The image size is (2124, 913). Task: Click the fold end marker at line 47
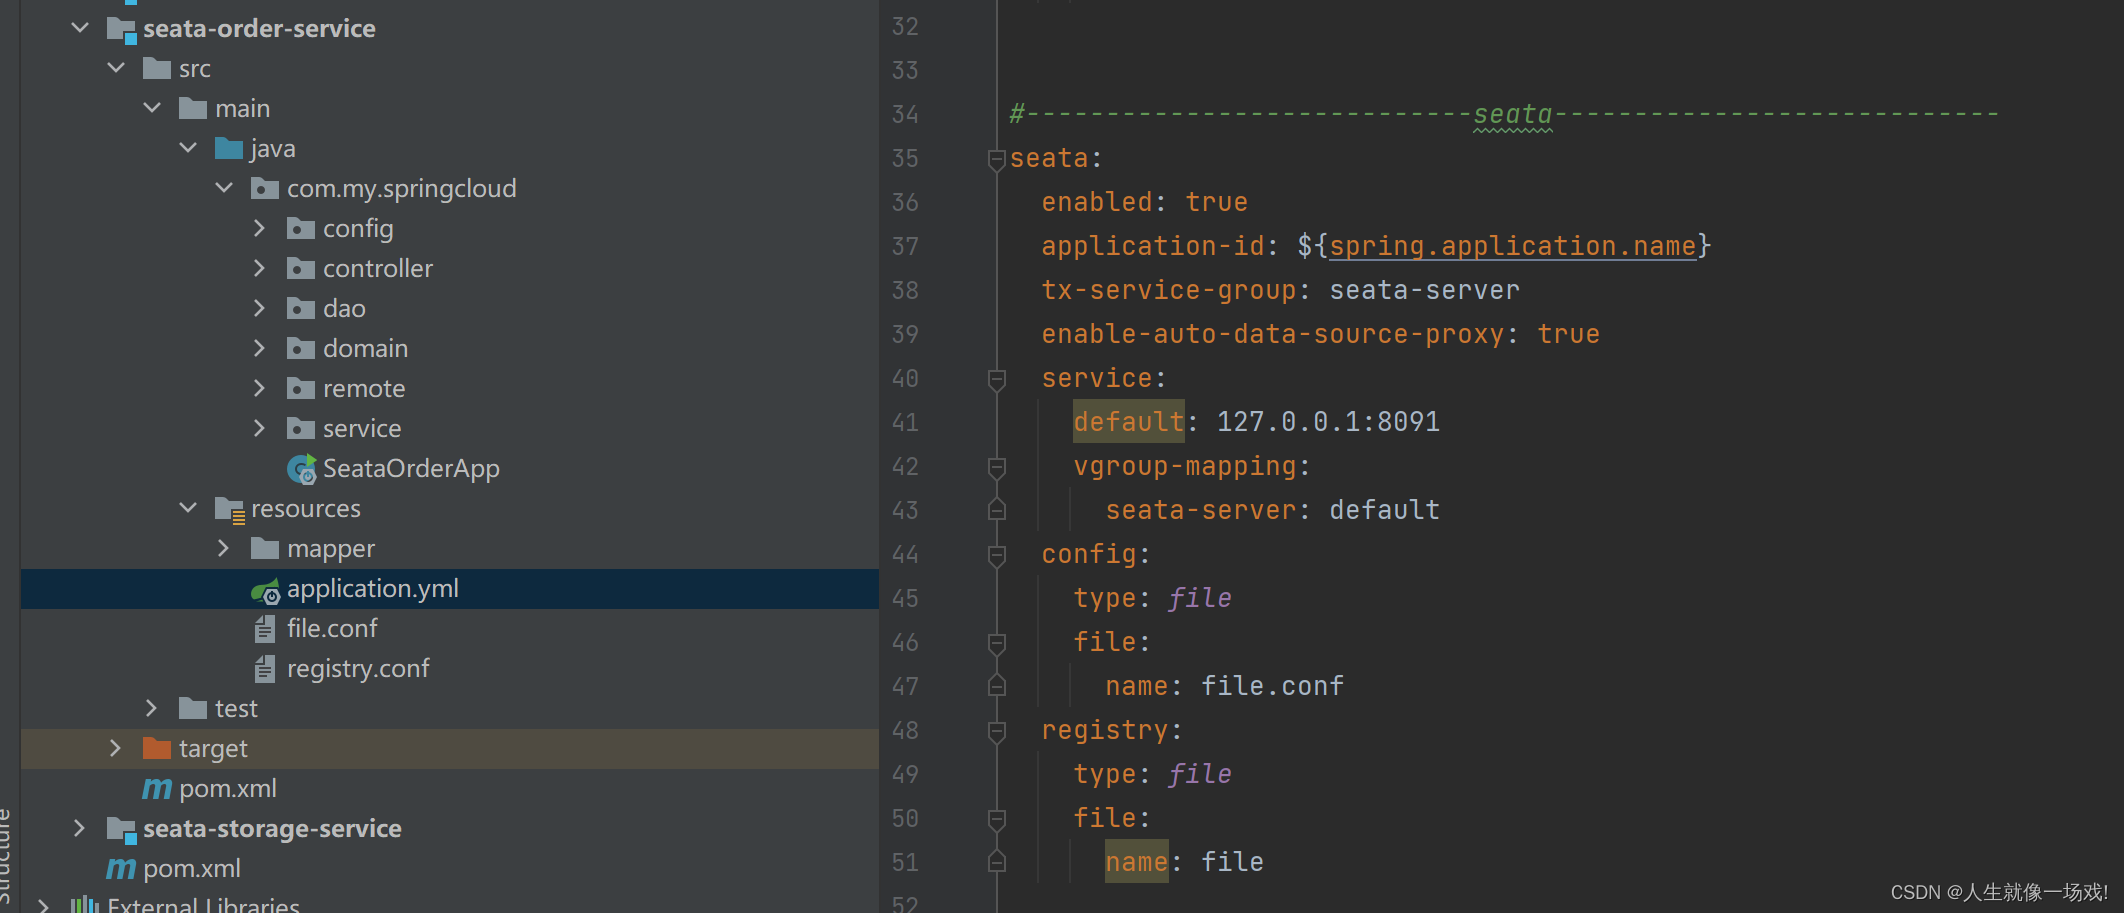[x=996, y=685]
